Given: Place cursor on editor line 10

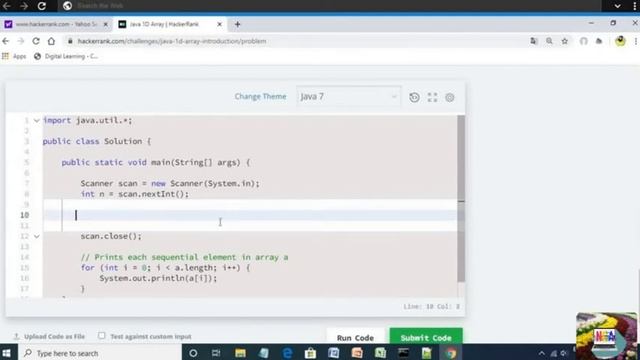Looking at the screenshot, I should point(250,215).
